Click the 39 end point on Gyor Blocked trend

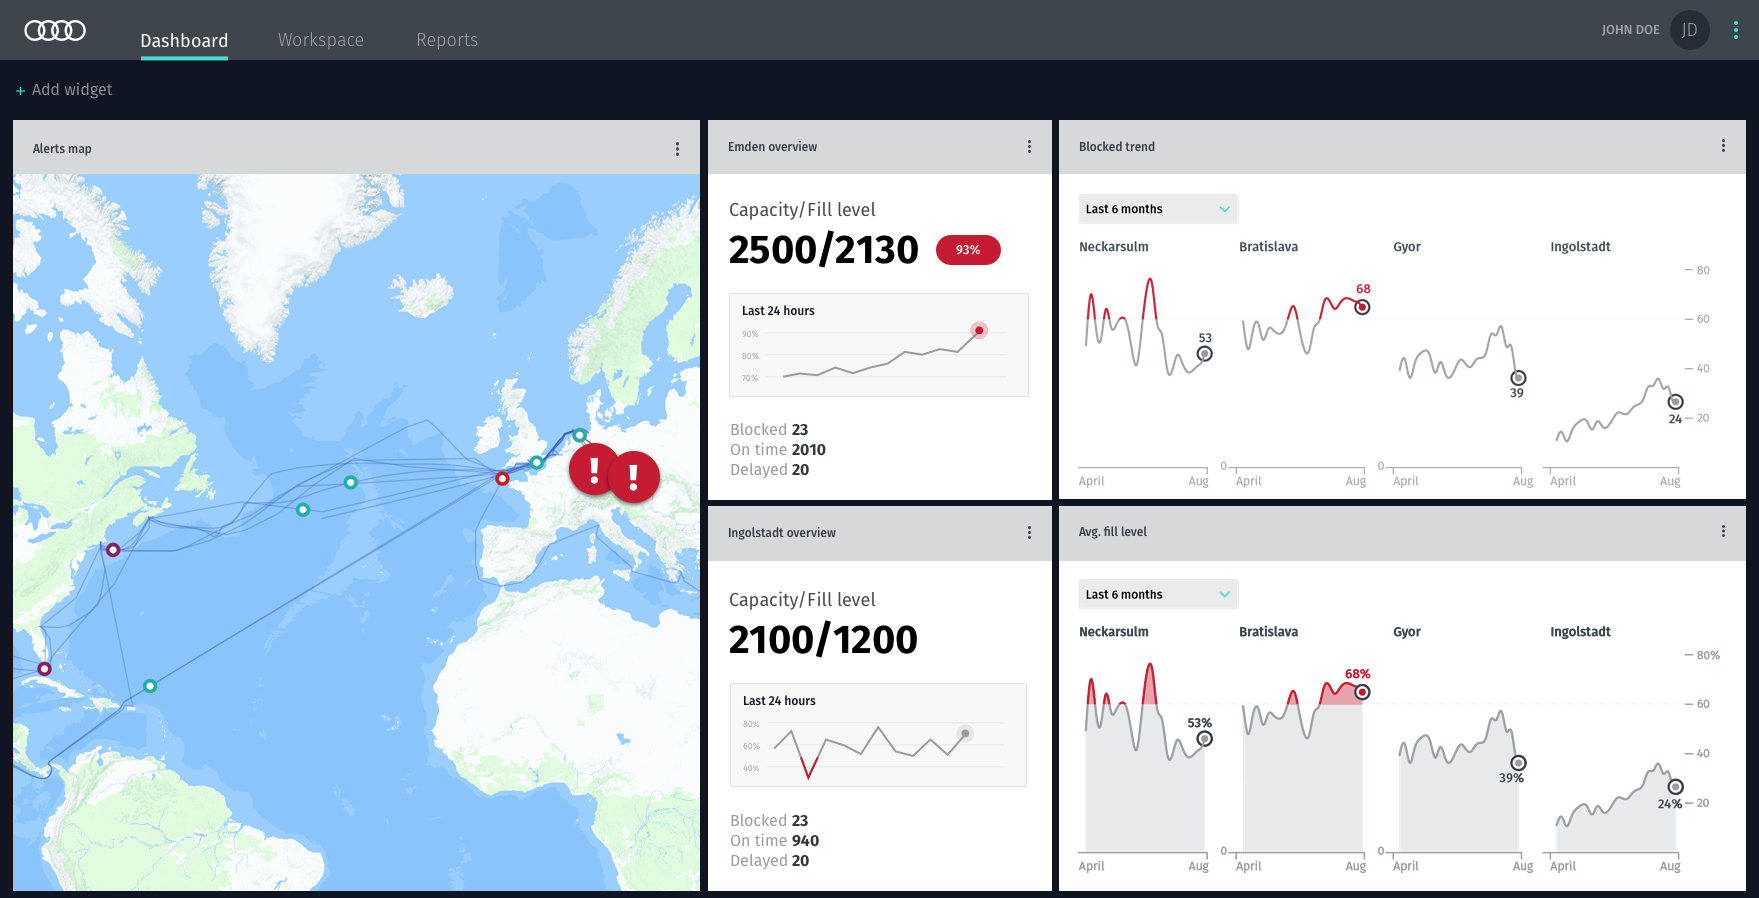(x=1518, y=378)
